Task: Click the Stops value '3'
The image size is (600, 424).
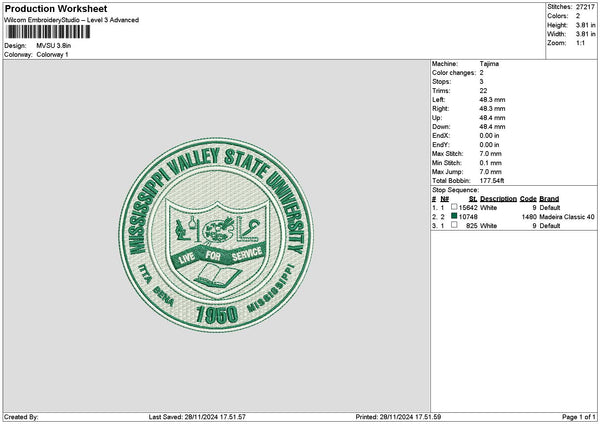Action: click(x=481, y=82)
